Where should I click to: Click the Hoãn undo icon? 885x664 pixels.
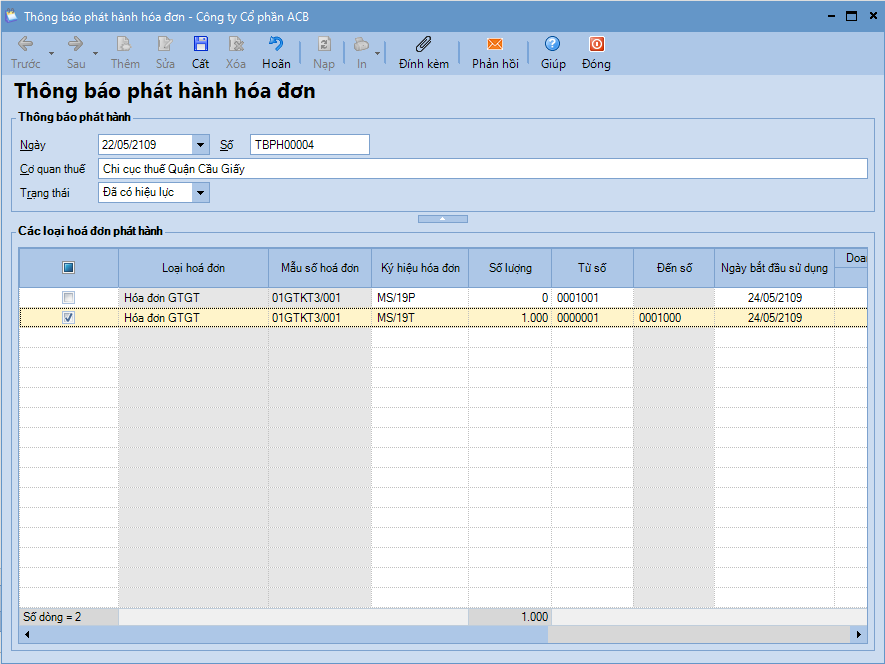[x=276, y=45]
